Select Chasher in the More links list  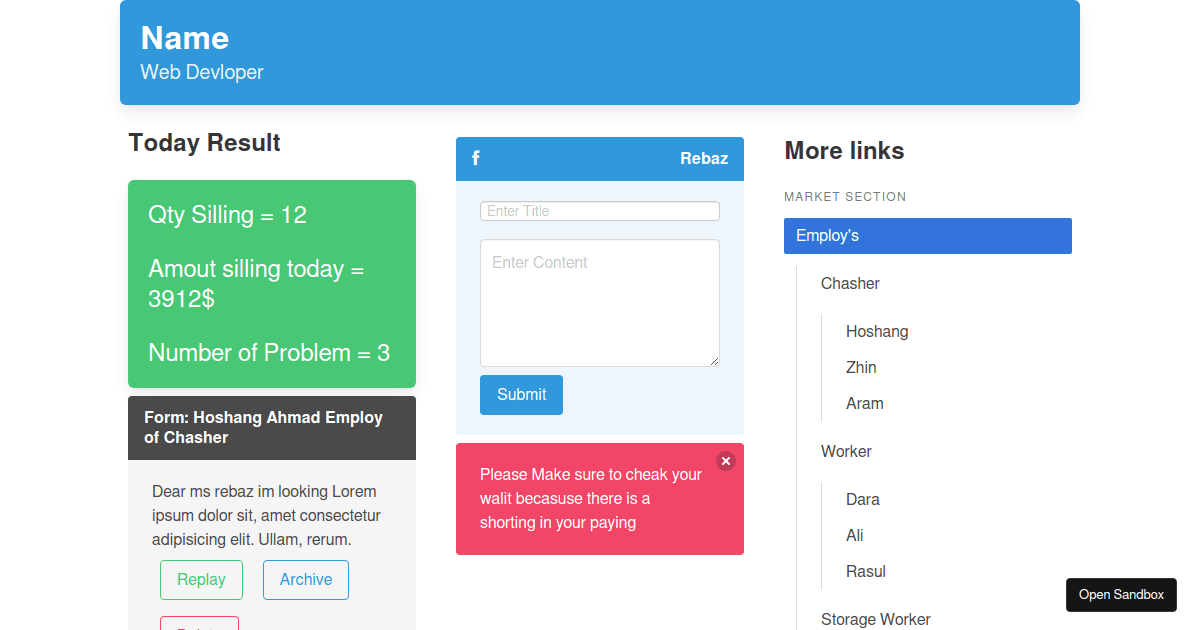pos(850,283)
